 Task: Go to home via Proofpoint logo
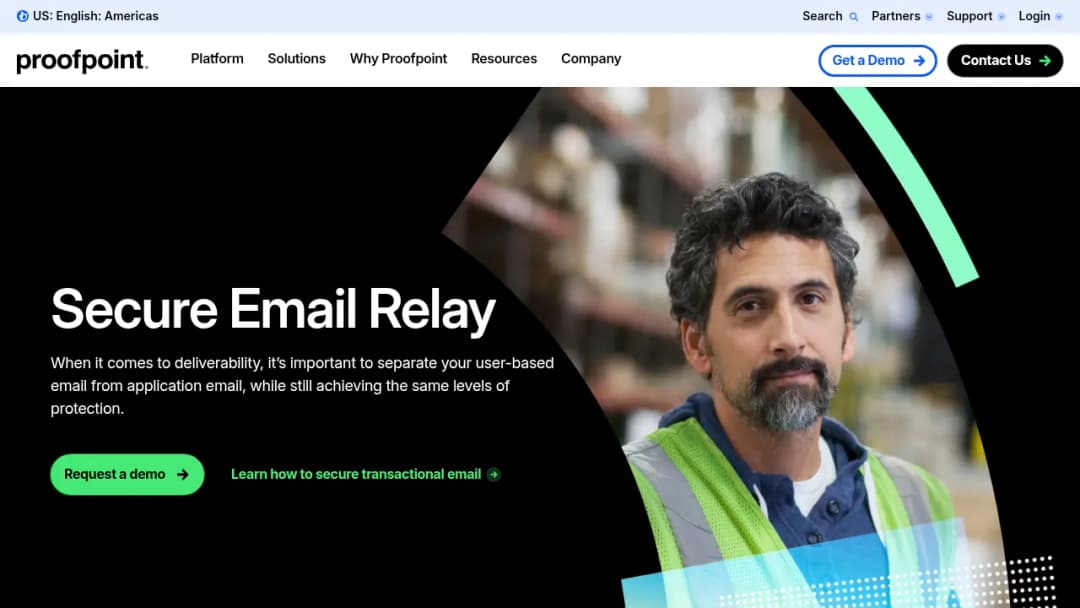(x=82, y=61)
